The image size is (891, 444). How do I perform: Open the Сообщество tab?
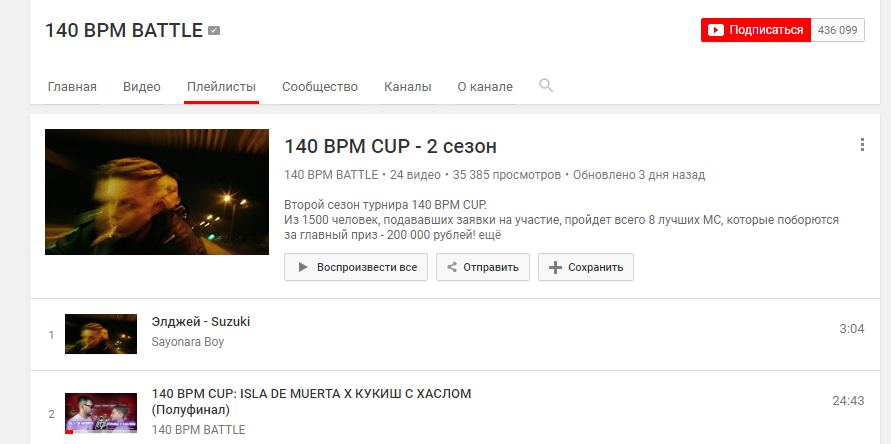click(x=320, y=87)
